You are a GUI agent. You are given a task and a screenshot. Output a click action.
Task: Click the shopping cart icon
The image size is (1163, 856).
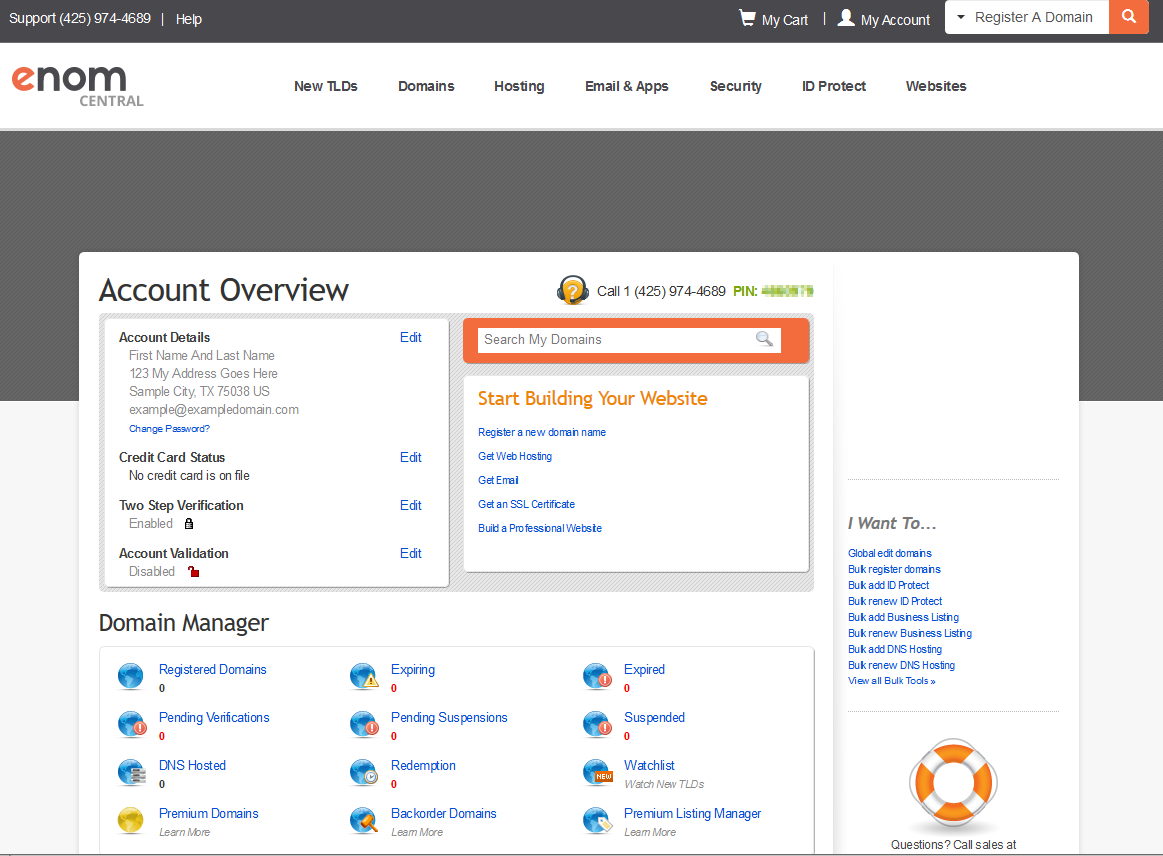pyautogui.click(x=747, y=18)
